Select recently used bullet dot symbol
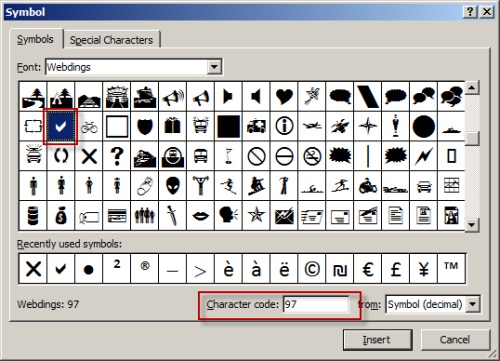 coord(89,269)
